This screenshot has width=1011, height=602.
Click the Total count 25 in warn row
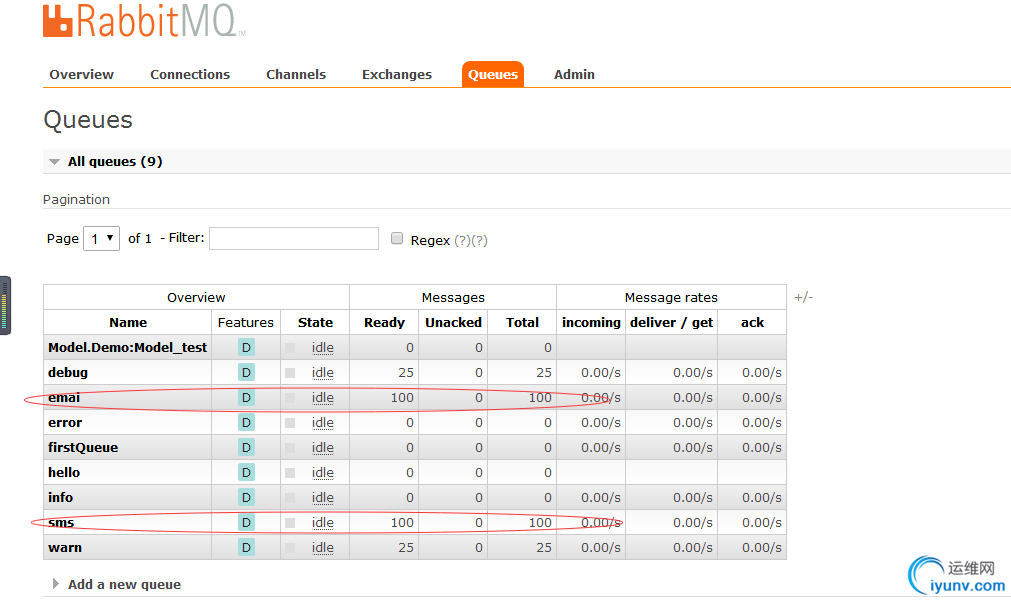coord(544,548)
